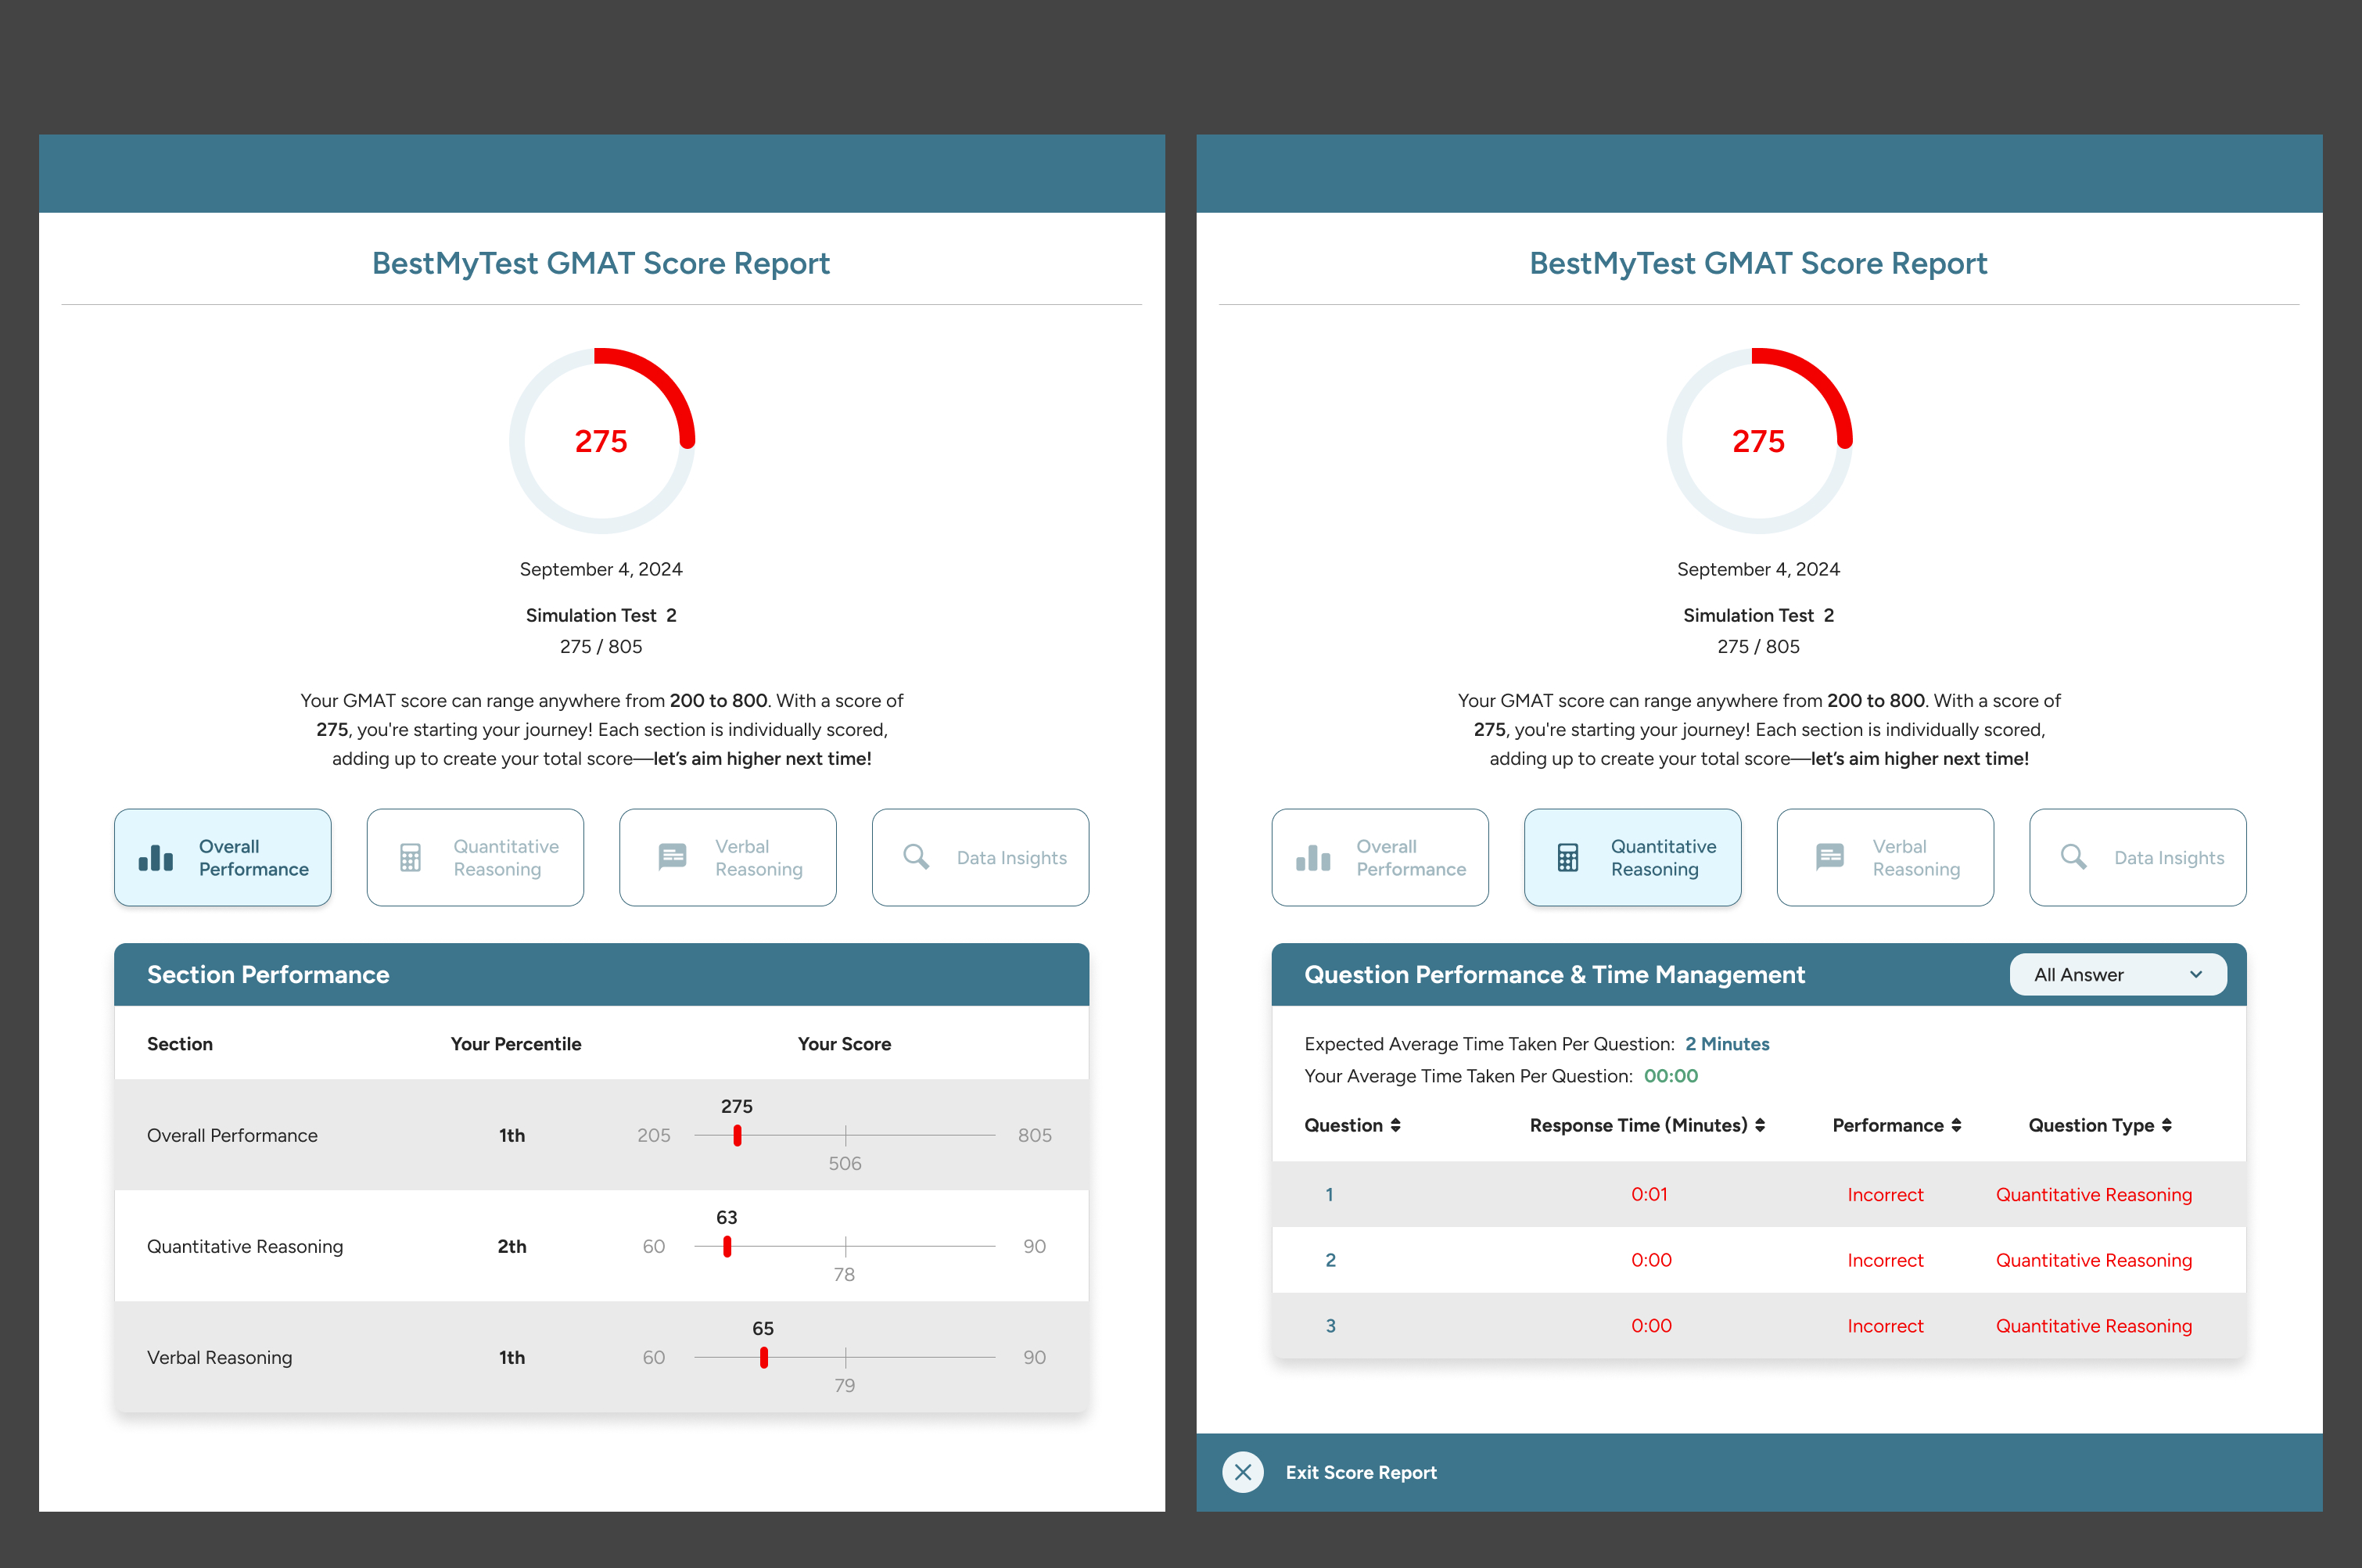The image size is (2362, 1568).
Task: Sort by Performance column arrows
Action: tap(1956, 1125)
